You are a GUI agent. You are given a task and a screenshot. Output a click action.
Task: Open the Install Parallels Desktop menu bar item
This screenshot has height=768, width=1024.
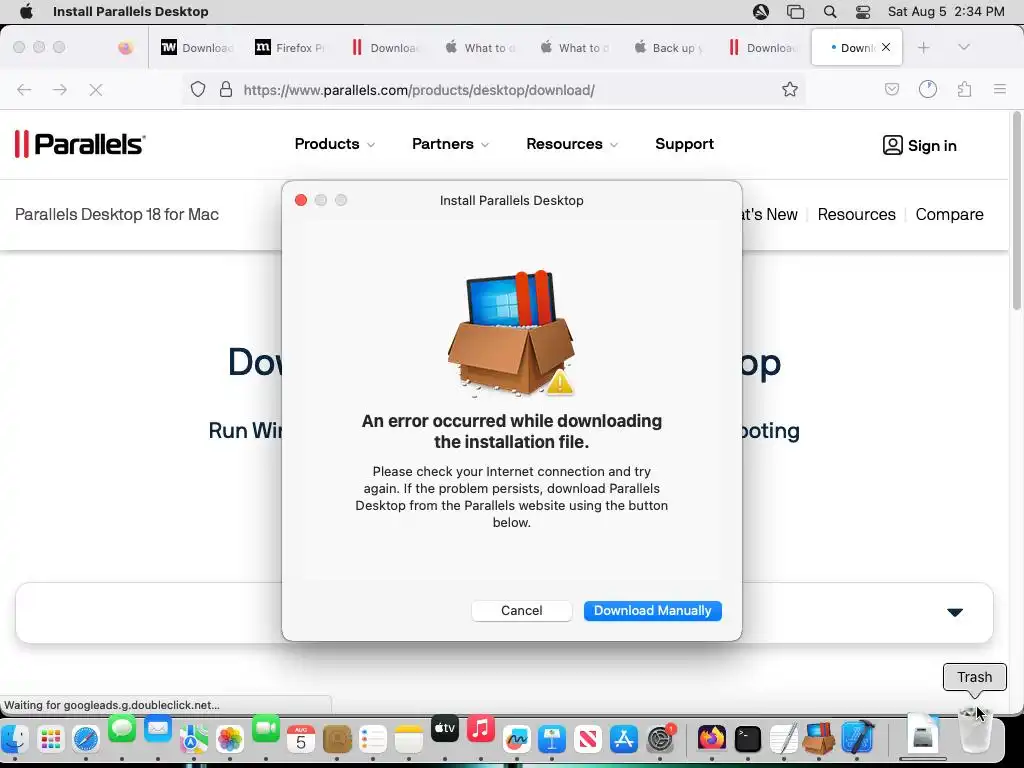click(x=131, y=11)
